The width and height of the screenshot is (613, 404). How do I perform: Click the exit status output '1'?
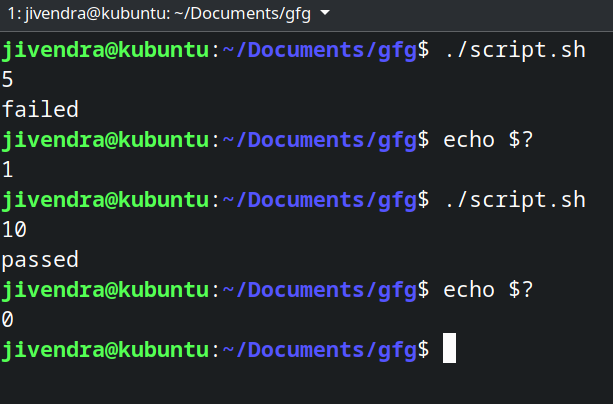(x=8, y=169)
